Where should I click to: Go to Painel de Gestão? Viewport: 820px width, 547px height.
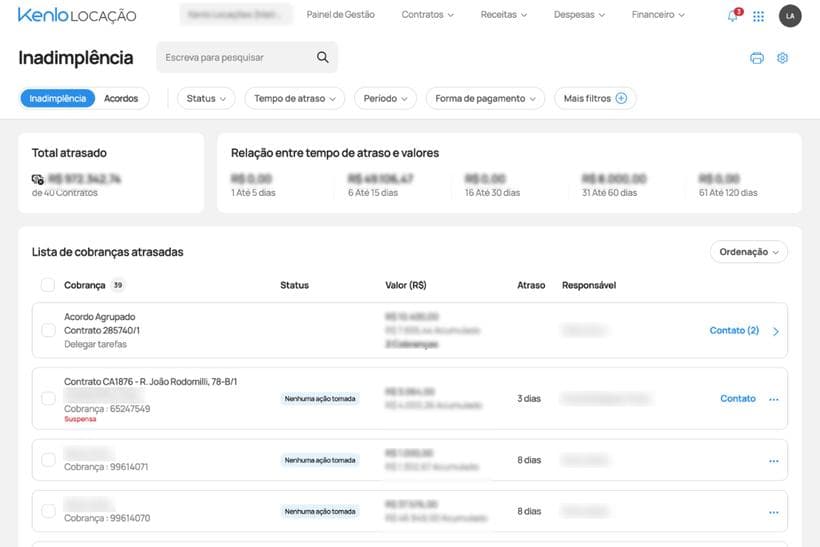pyautogui.click(x=340, y=15)
